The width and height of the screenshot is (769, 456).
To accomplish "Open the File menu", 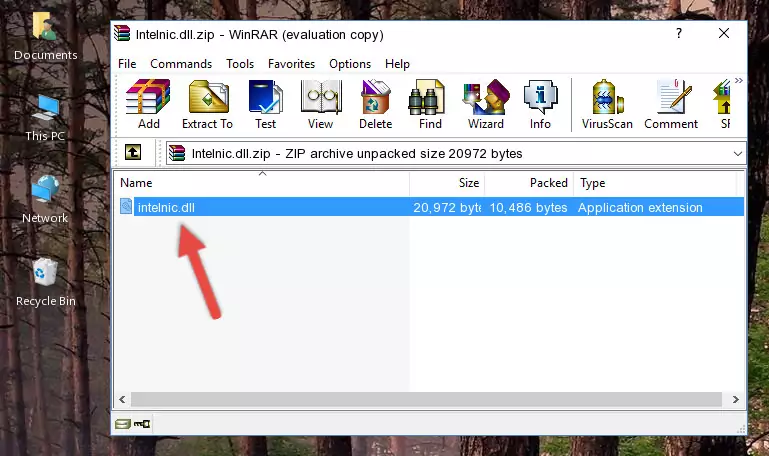I will 127,64.
